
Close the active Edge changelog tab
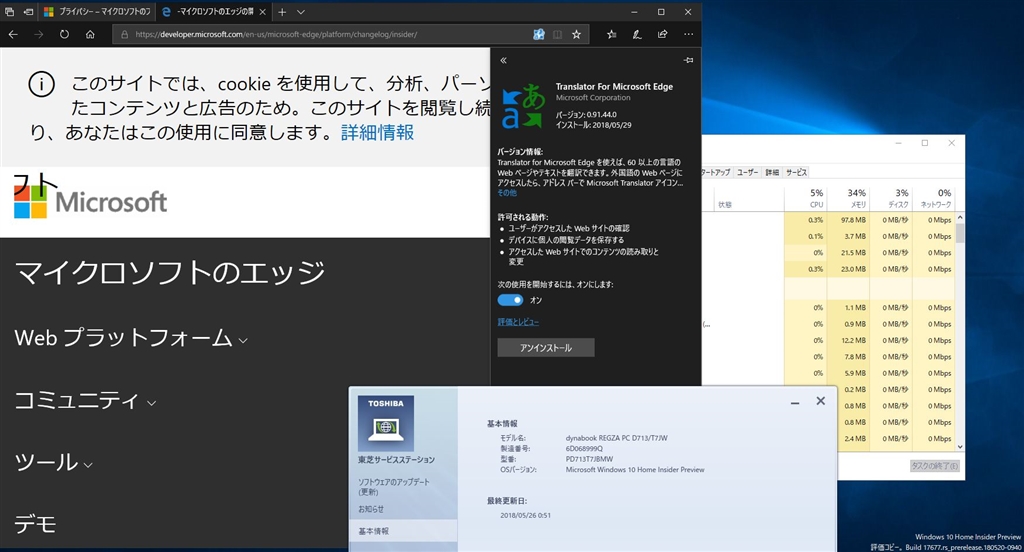pos(263,12)
